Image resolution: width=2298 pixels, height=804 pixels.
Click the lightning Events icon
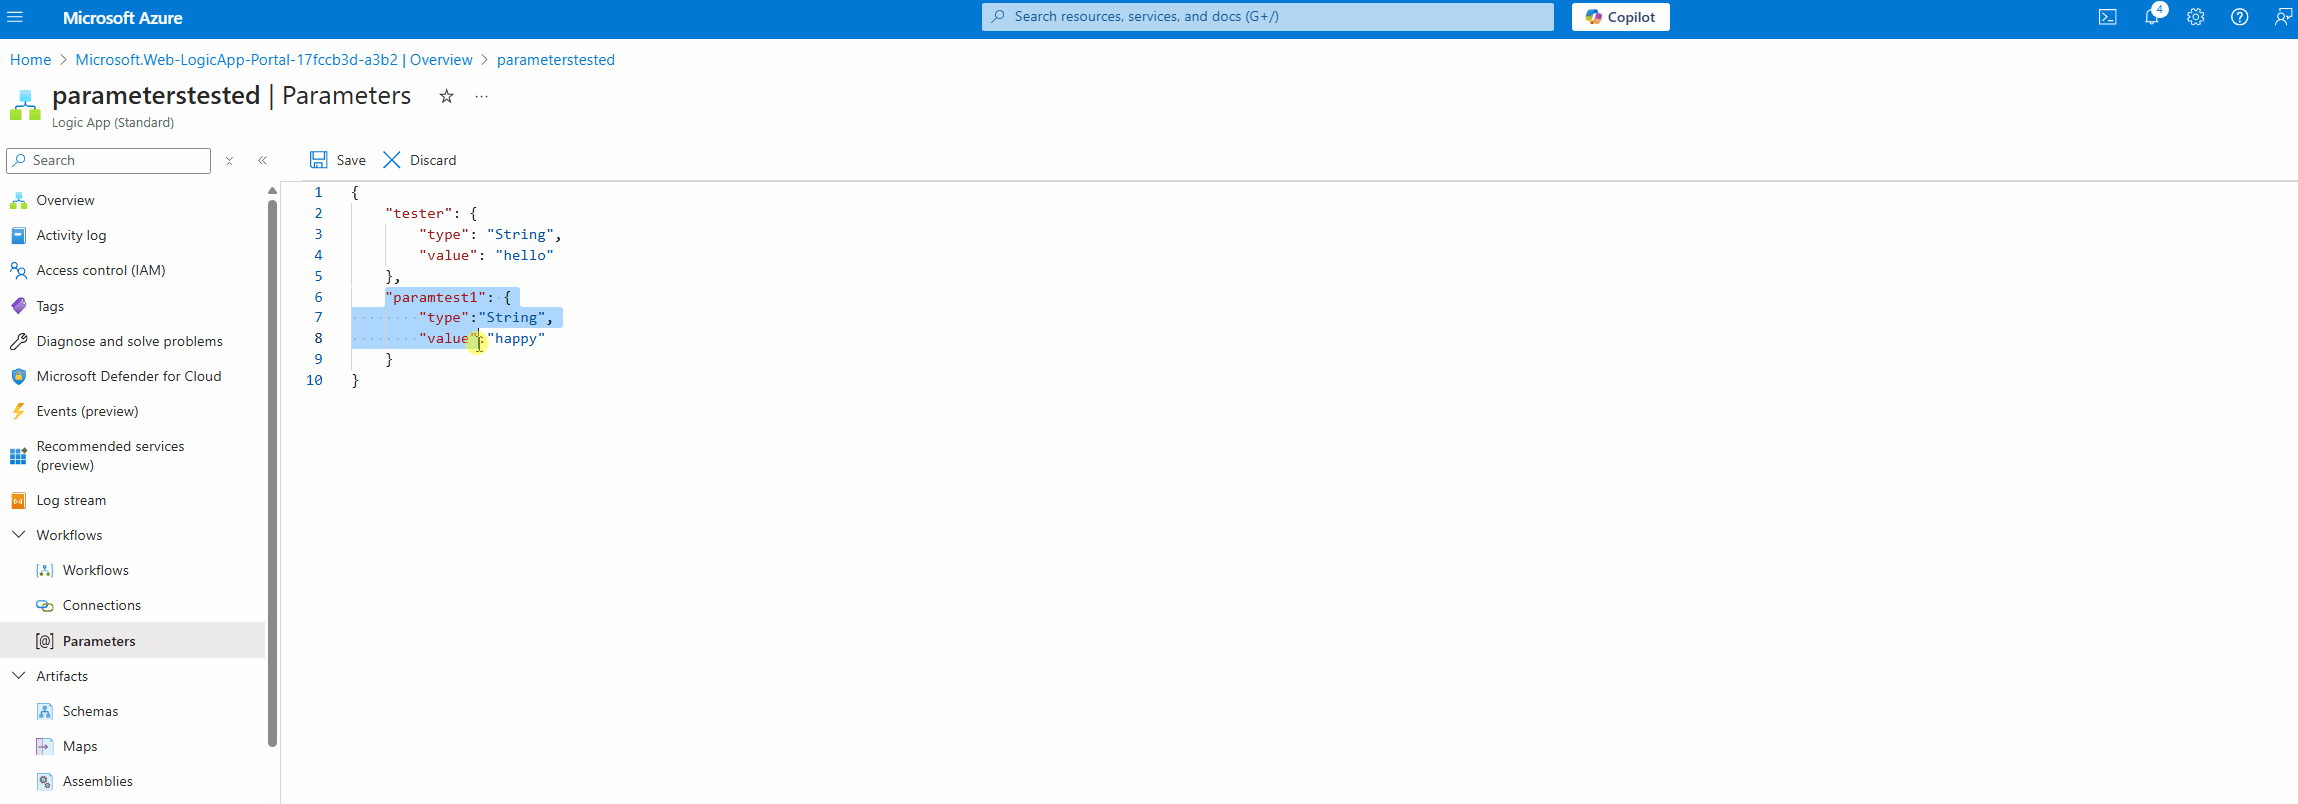click(18, 411)
